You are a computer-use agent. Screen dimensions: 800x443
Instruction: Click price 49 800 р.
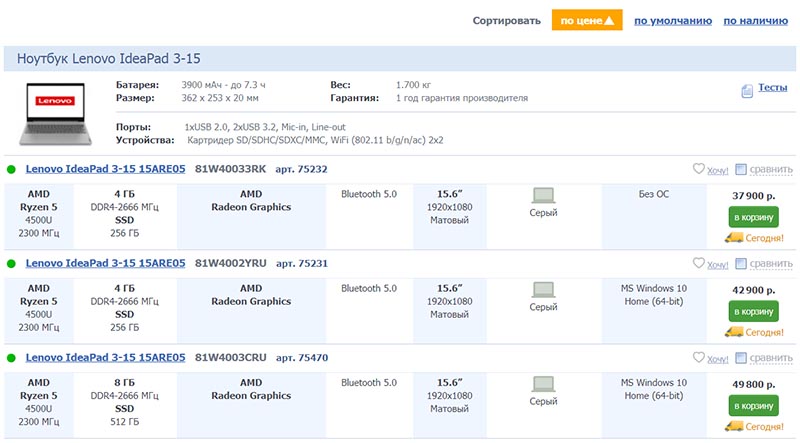(x=754, y=385)
